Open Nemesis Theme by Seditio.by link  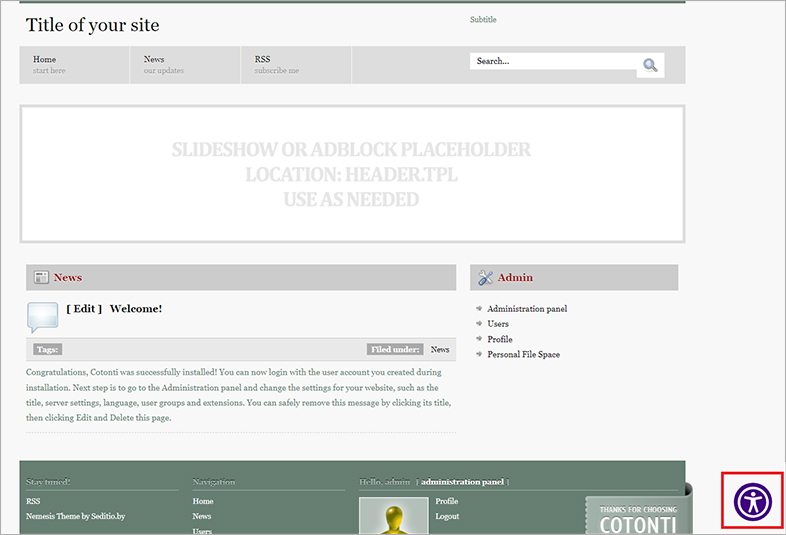76,516
